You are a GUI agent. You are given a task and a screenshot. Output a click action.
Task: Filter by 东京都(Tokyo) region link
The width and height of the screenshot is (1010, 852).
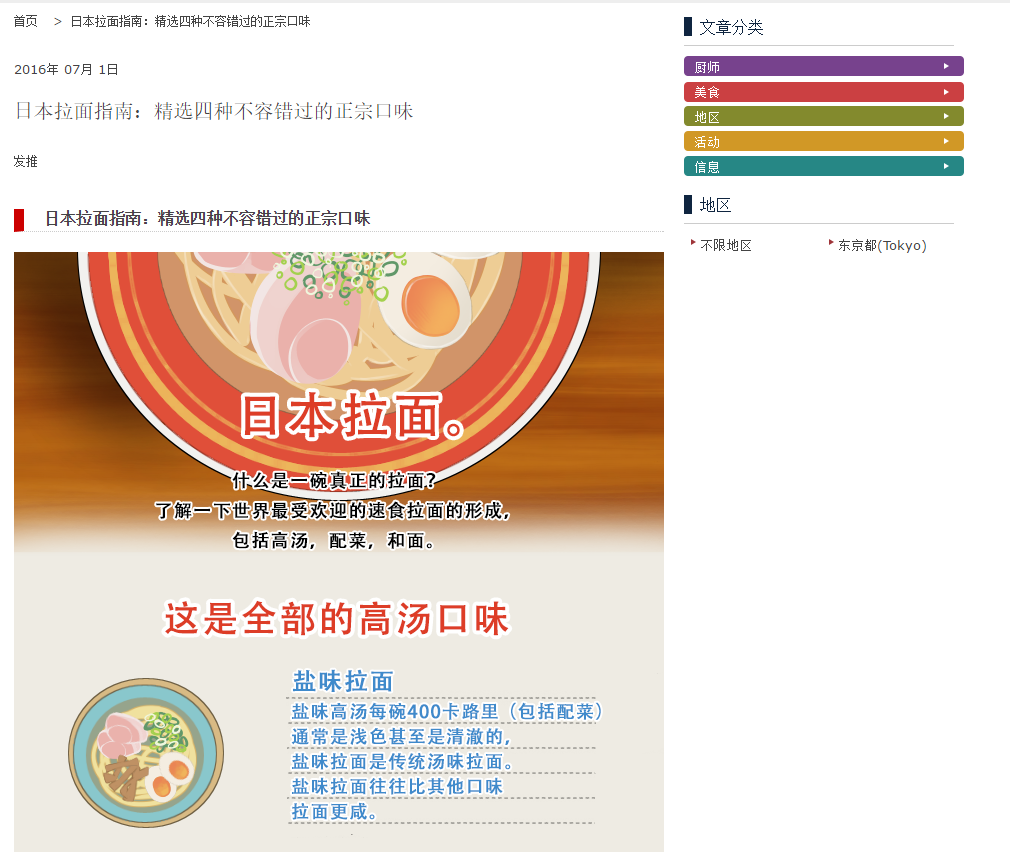[x=882, y=245]
